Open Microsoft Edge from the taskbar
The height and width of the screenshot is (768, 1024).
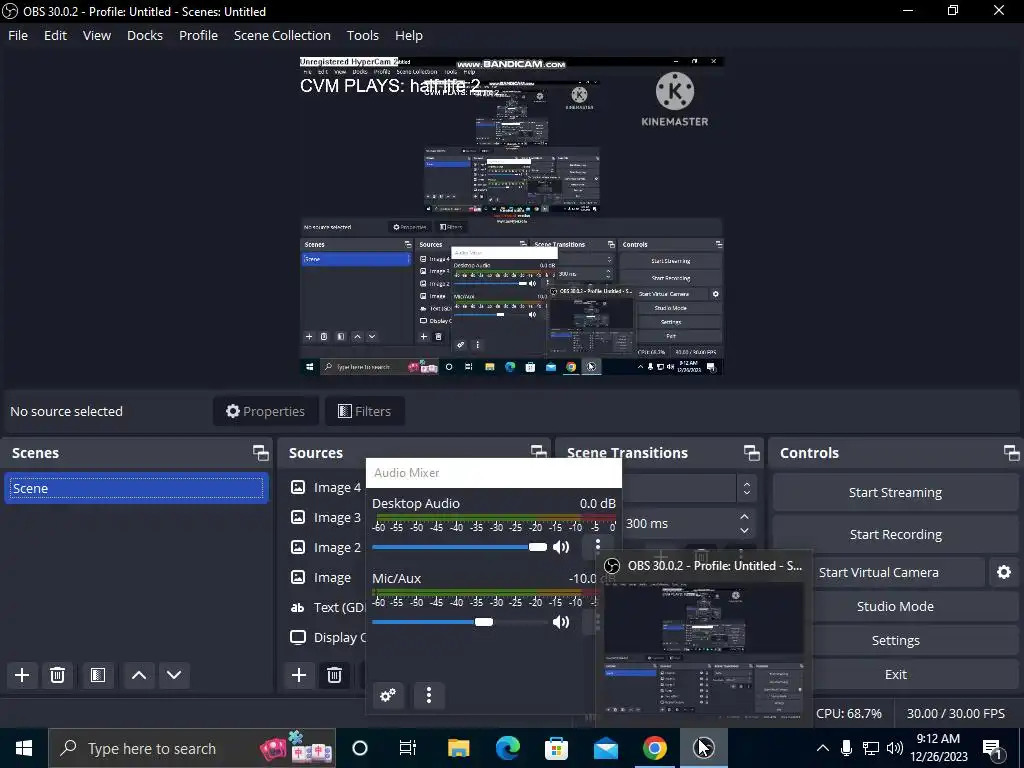coord(507,748)
